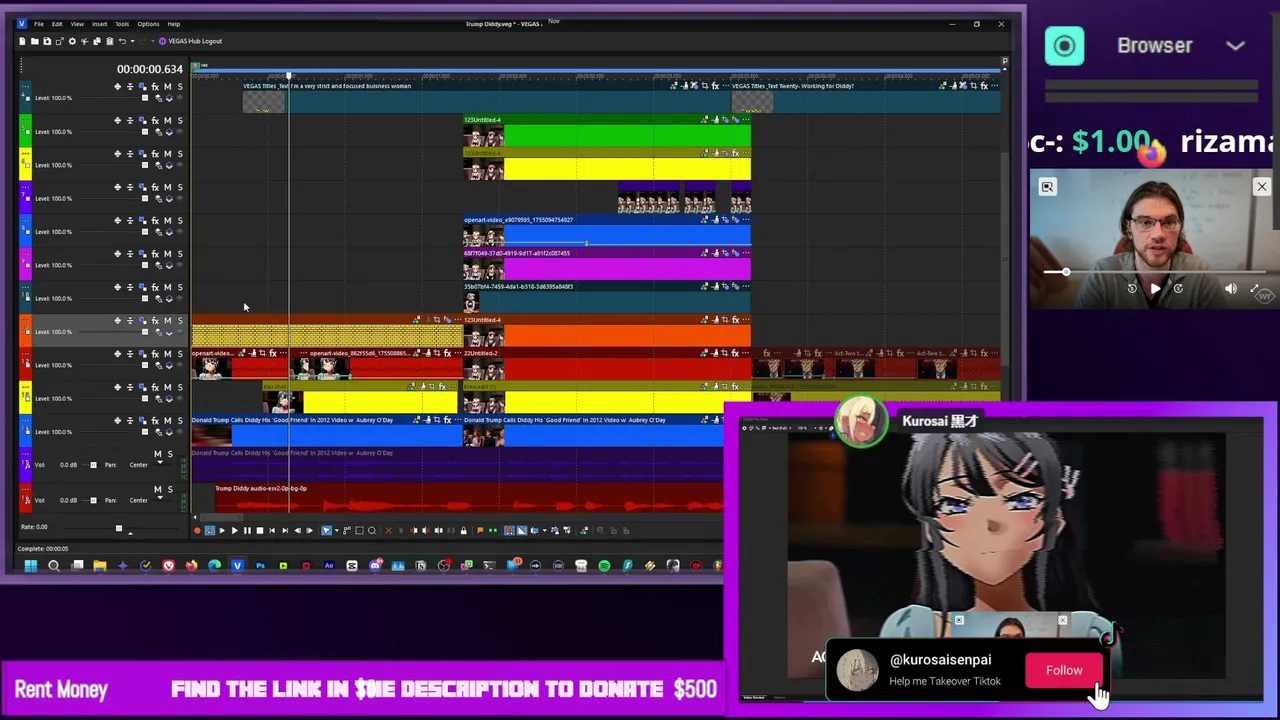The height and width of the screenshot is (720, 1280).
Task: Click the Cut scissors icon in toolbar
Action: click(x=85, y=41)
